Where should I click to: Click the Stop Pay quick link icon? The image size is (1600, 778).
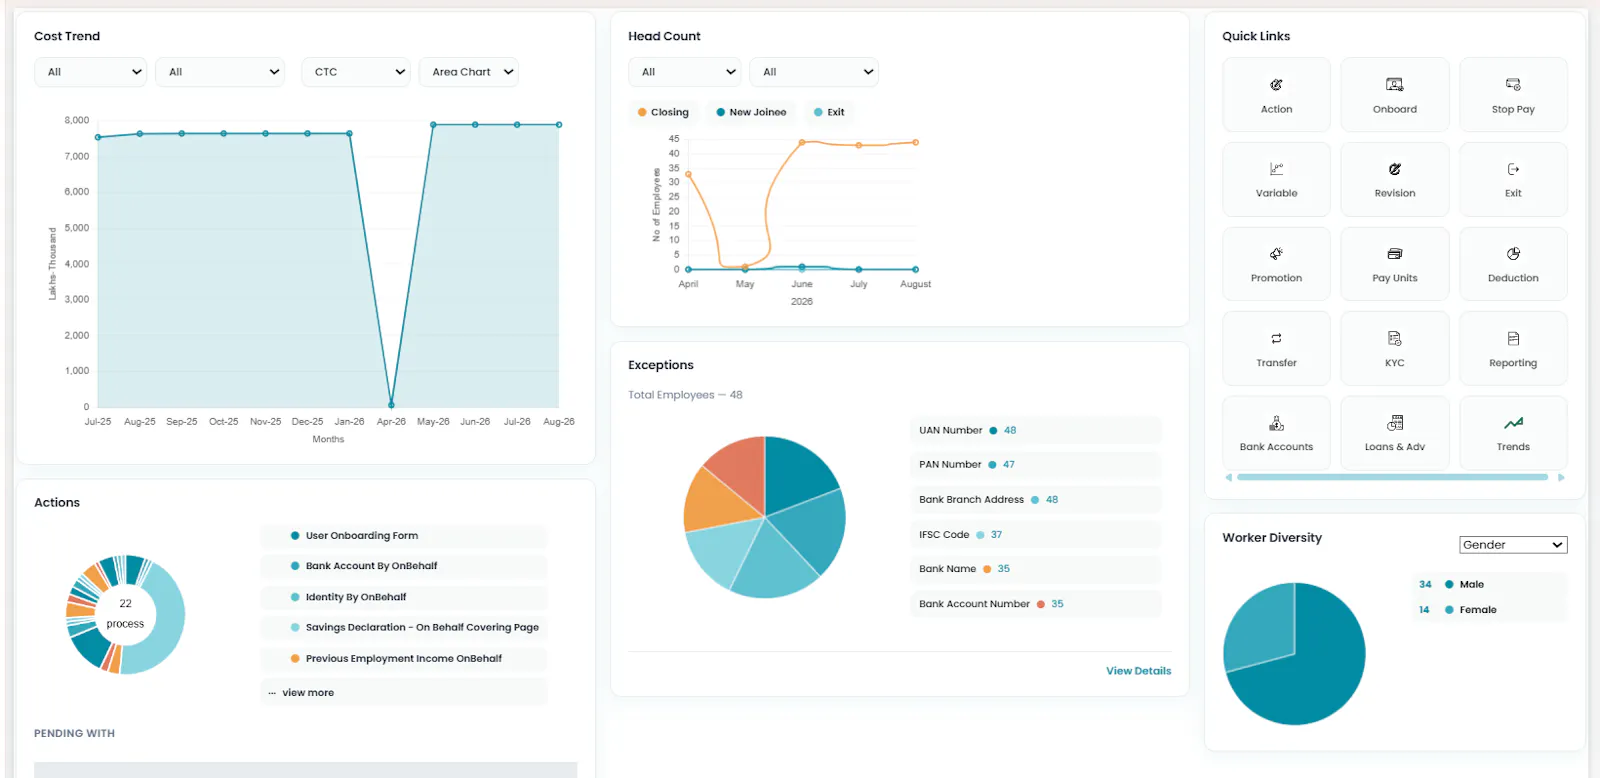[x=1513, y=85]
